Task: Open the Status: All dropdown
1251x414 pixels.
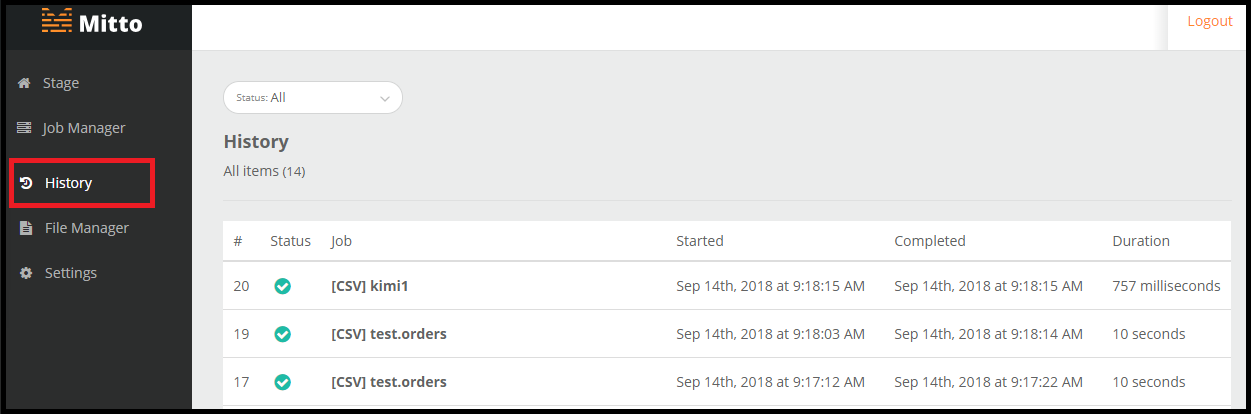Action: (x=313, y=98)
